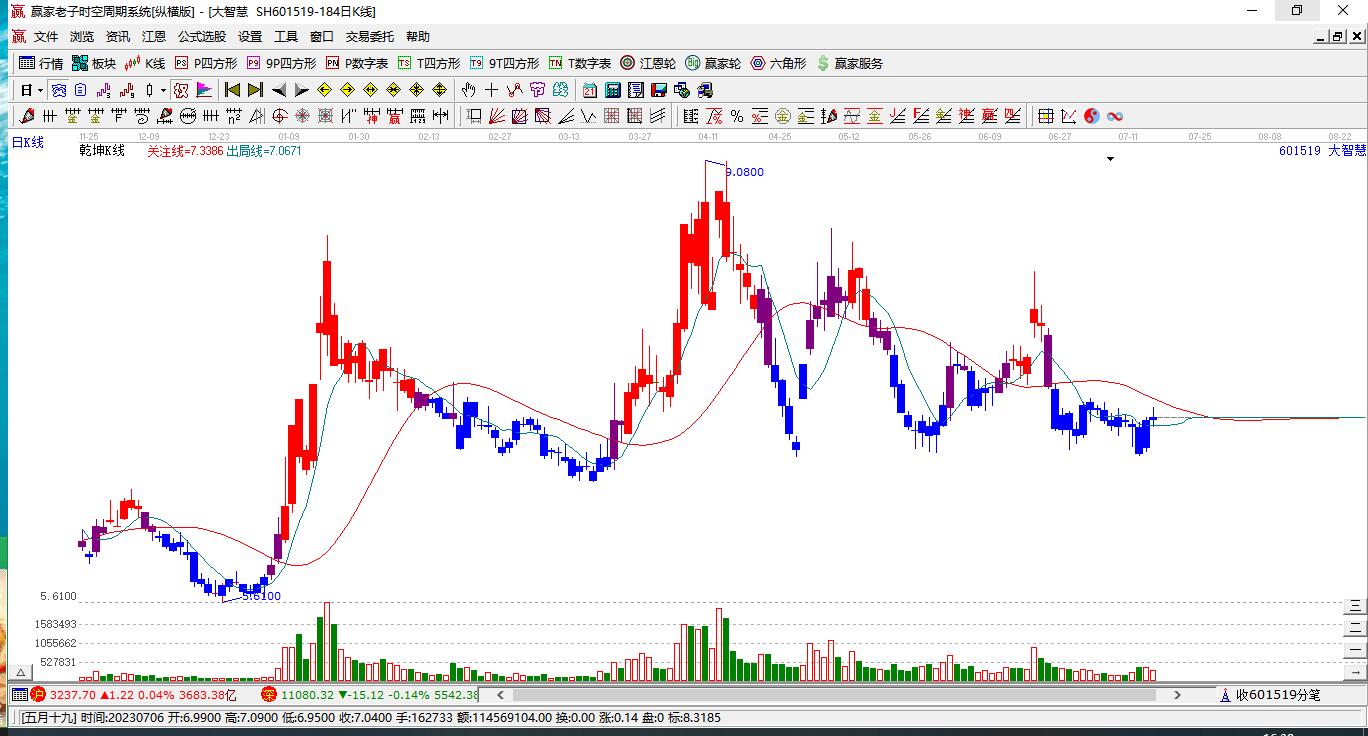Step forward one bar with black right arrow

point(301,90)
